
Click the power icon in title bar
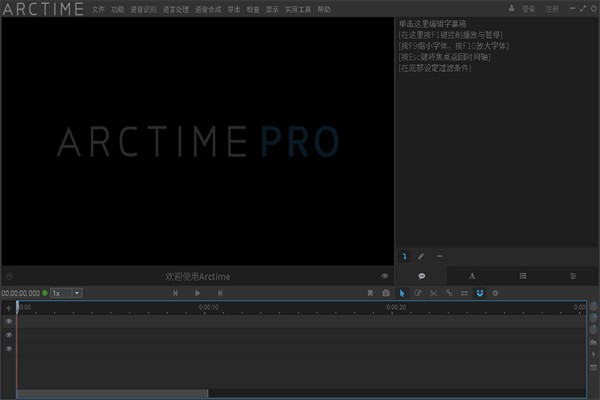[593, 8]
